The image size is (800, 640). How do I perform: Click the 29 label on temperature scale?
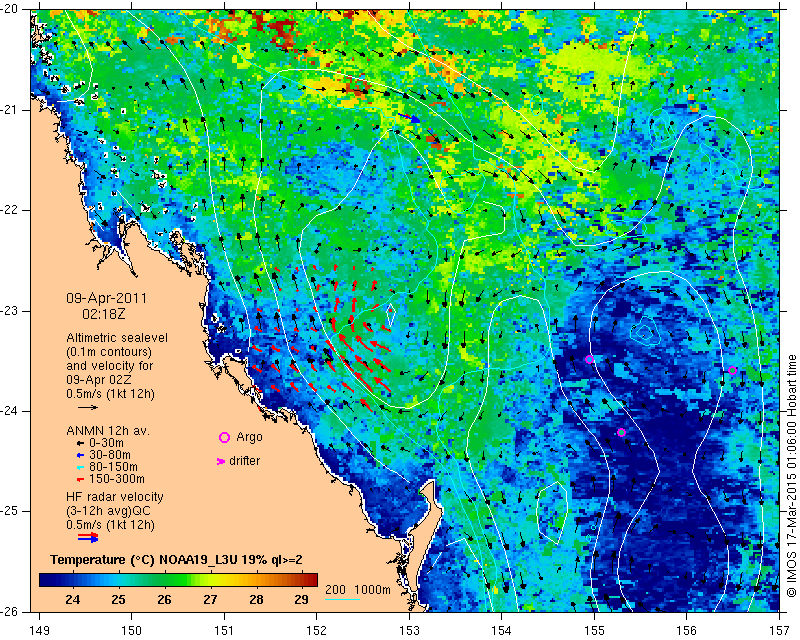(x=302, y=600)
